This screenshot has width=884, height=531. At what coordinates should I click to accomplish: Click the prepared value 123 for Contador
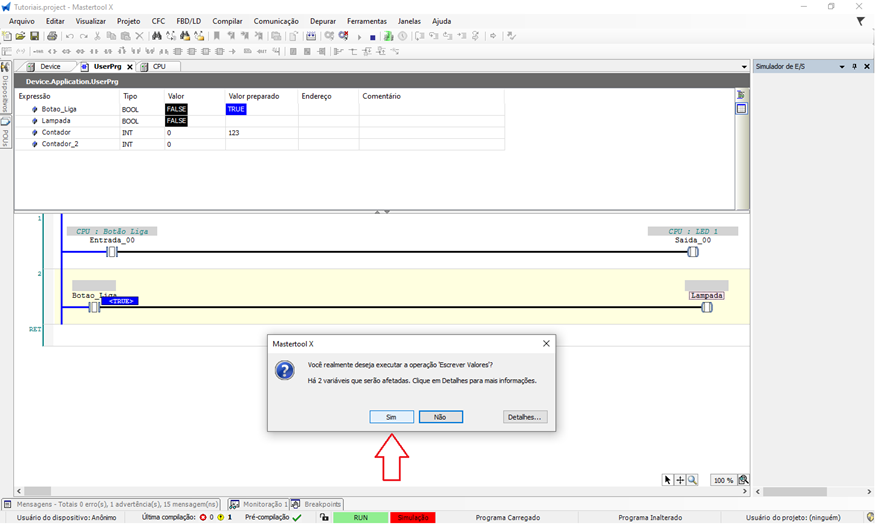234,132
